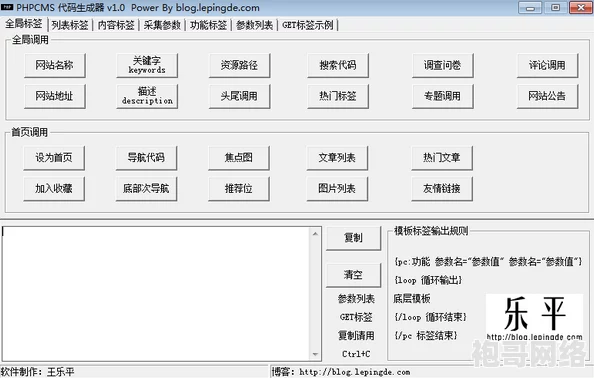Click inside the code output text area
Screen dimensions: 594x378
tap(156, 294)
